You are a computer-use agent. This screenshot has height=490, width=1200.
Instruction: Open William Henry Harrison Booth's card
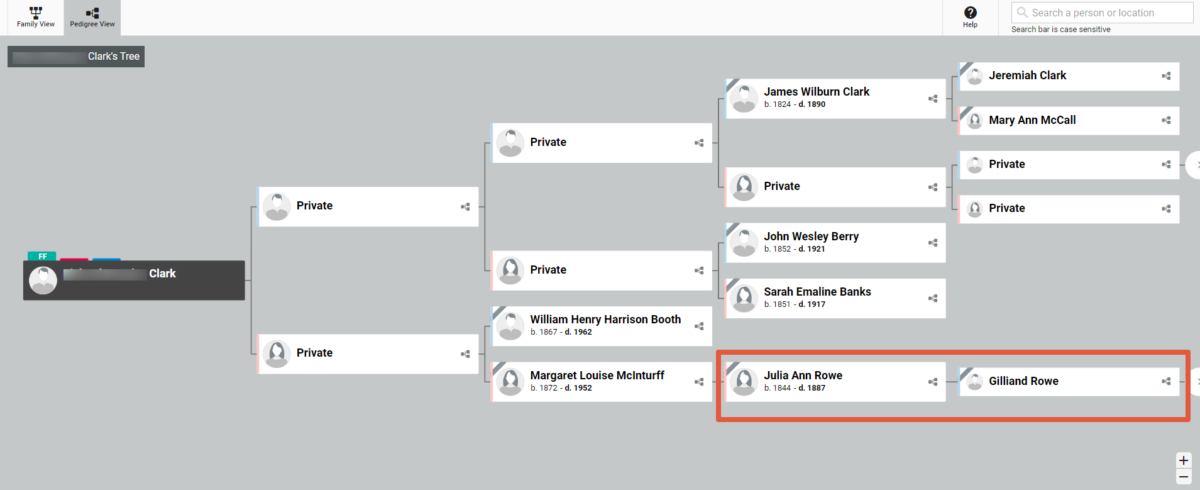tap(601, 326)
